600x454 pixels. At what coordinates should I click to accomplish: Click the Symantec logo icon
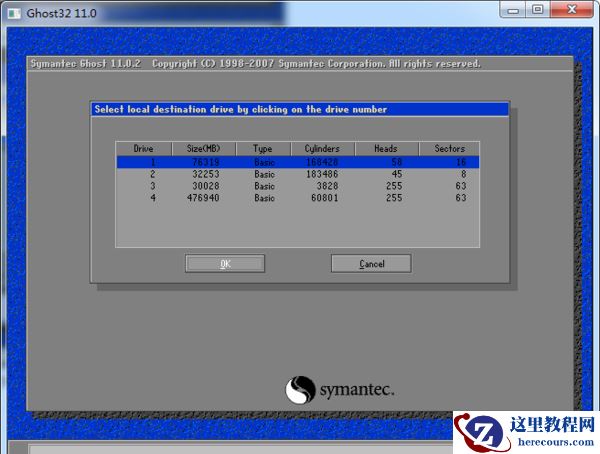[x=300, y=390]
